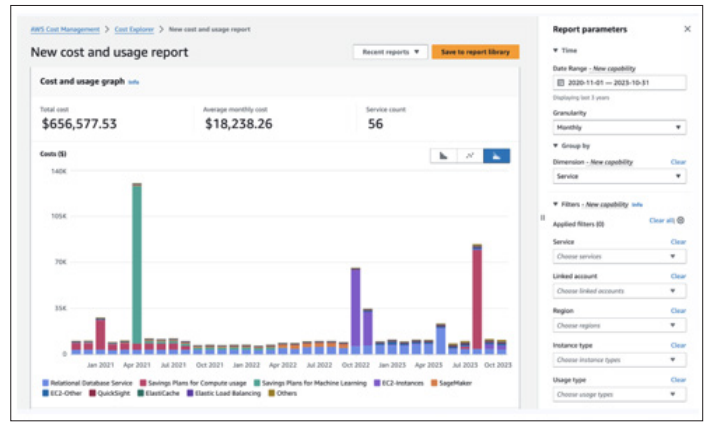Viewport: 707px width, 427px height.
Task: Click Others legend swatch
Action: 271,393
